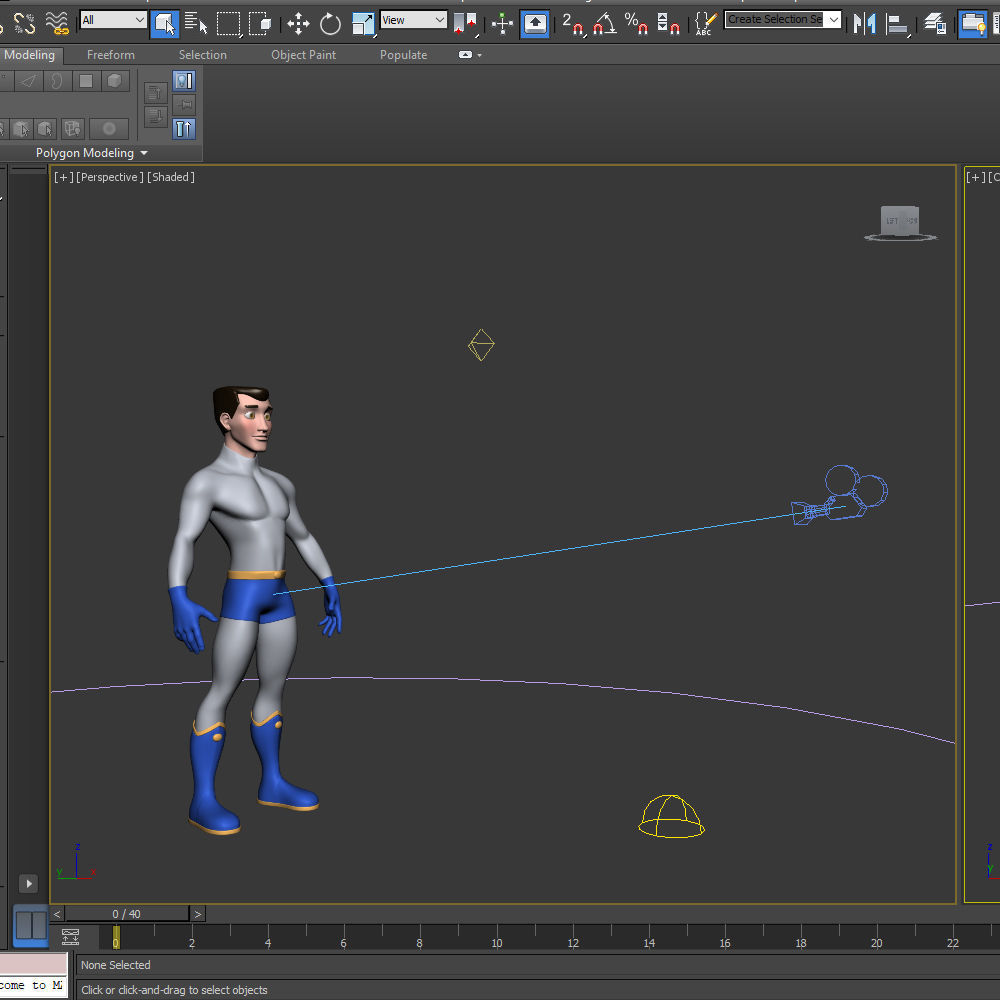1000x1000 pixels.
Task: Select the yellow diamond light helper
Action: 481,345
